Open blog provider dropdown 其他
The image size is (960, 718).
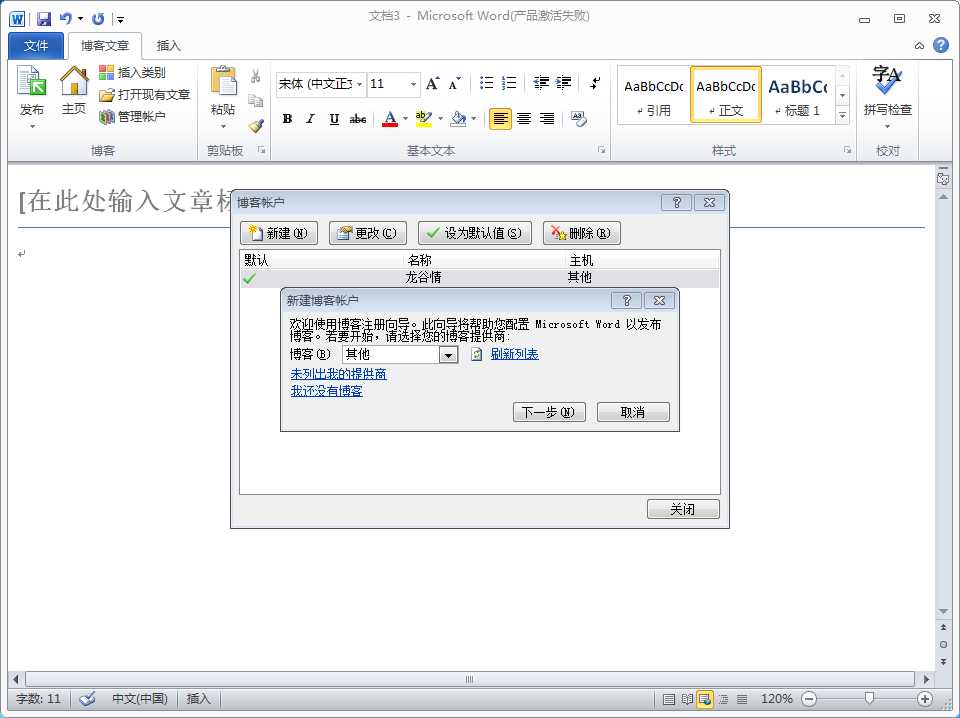[448, 355]
